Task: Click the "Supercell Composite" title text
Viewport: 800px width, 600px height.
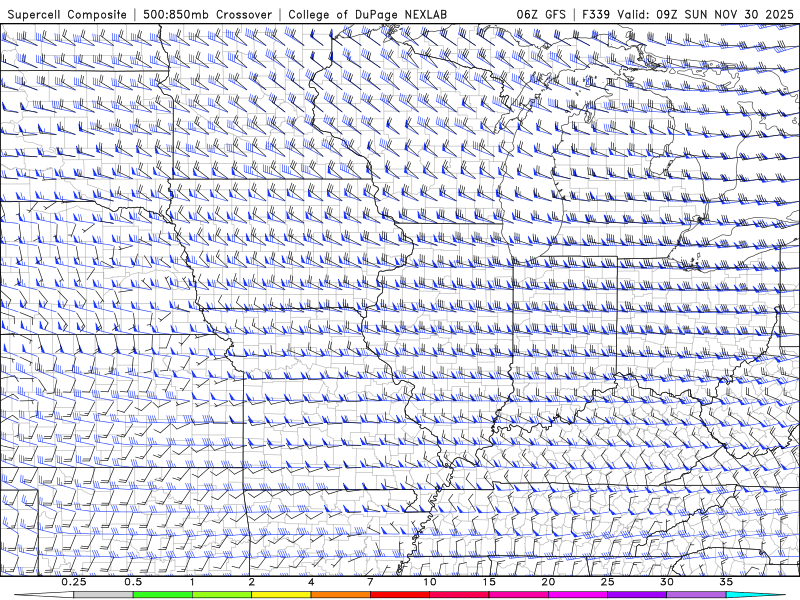Action: tap(67, 14)
